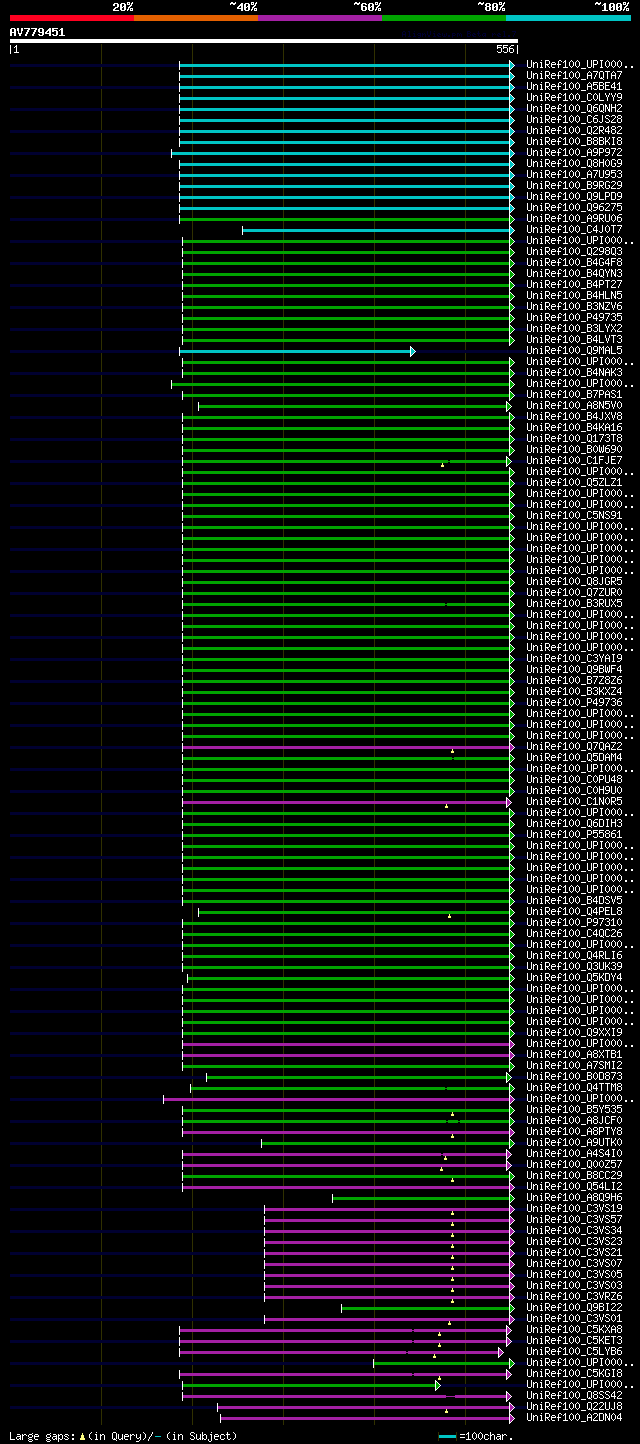This screenshot has height=1444, width=640.
Task: Pick the UniRef100_C5LYB6 row label
Action: [574, 1352]
